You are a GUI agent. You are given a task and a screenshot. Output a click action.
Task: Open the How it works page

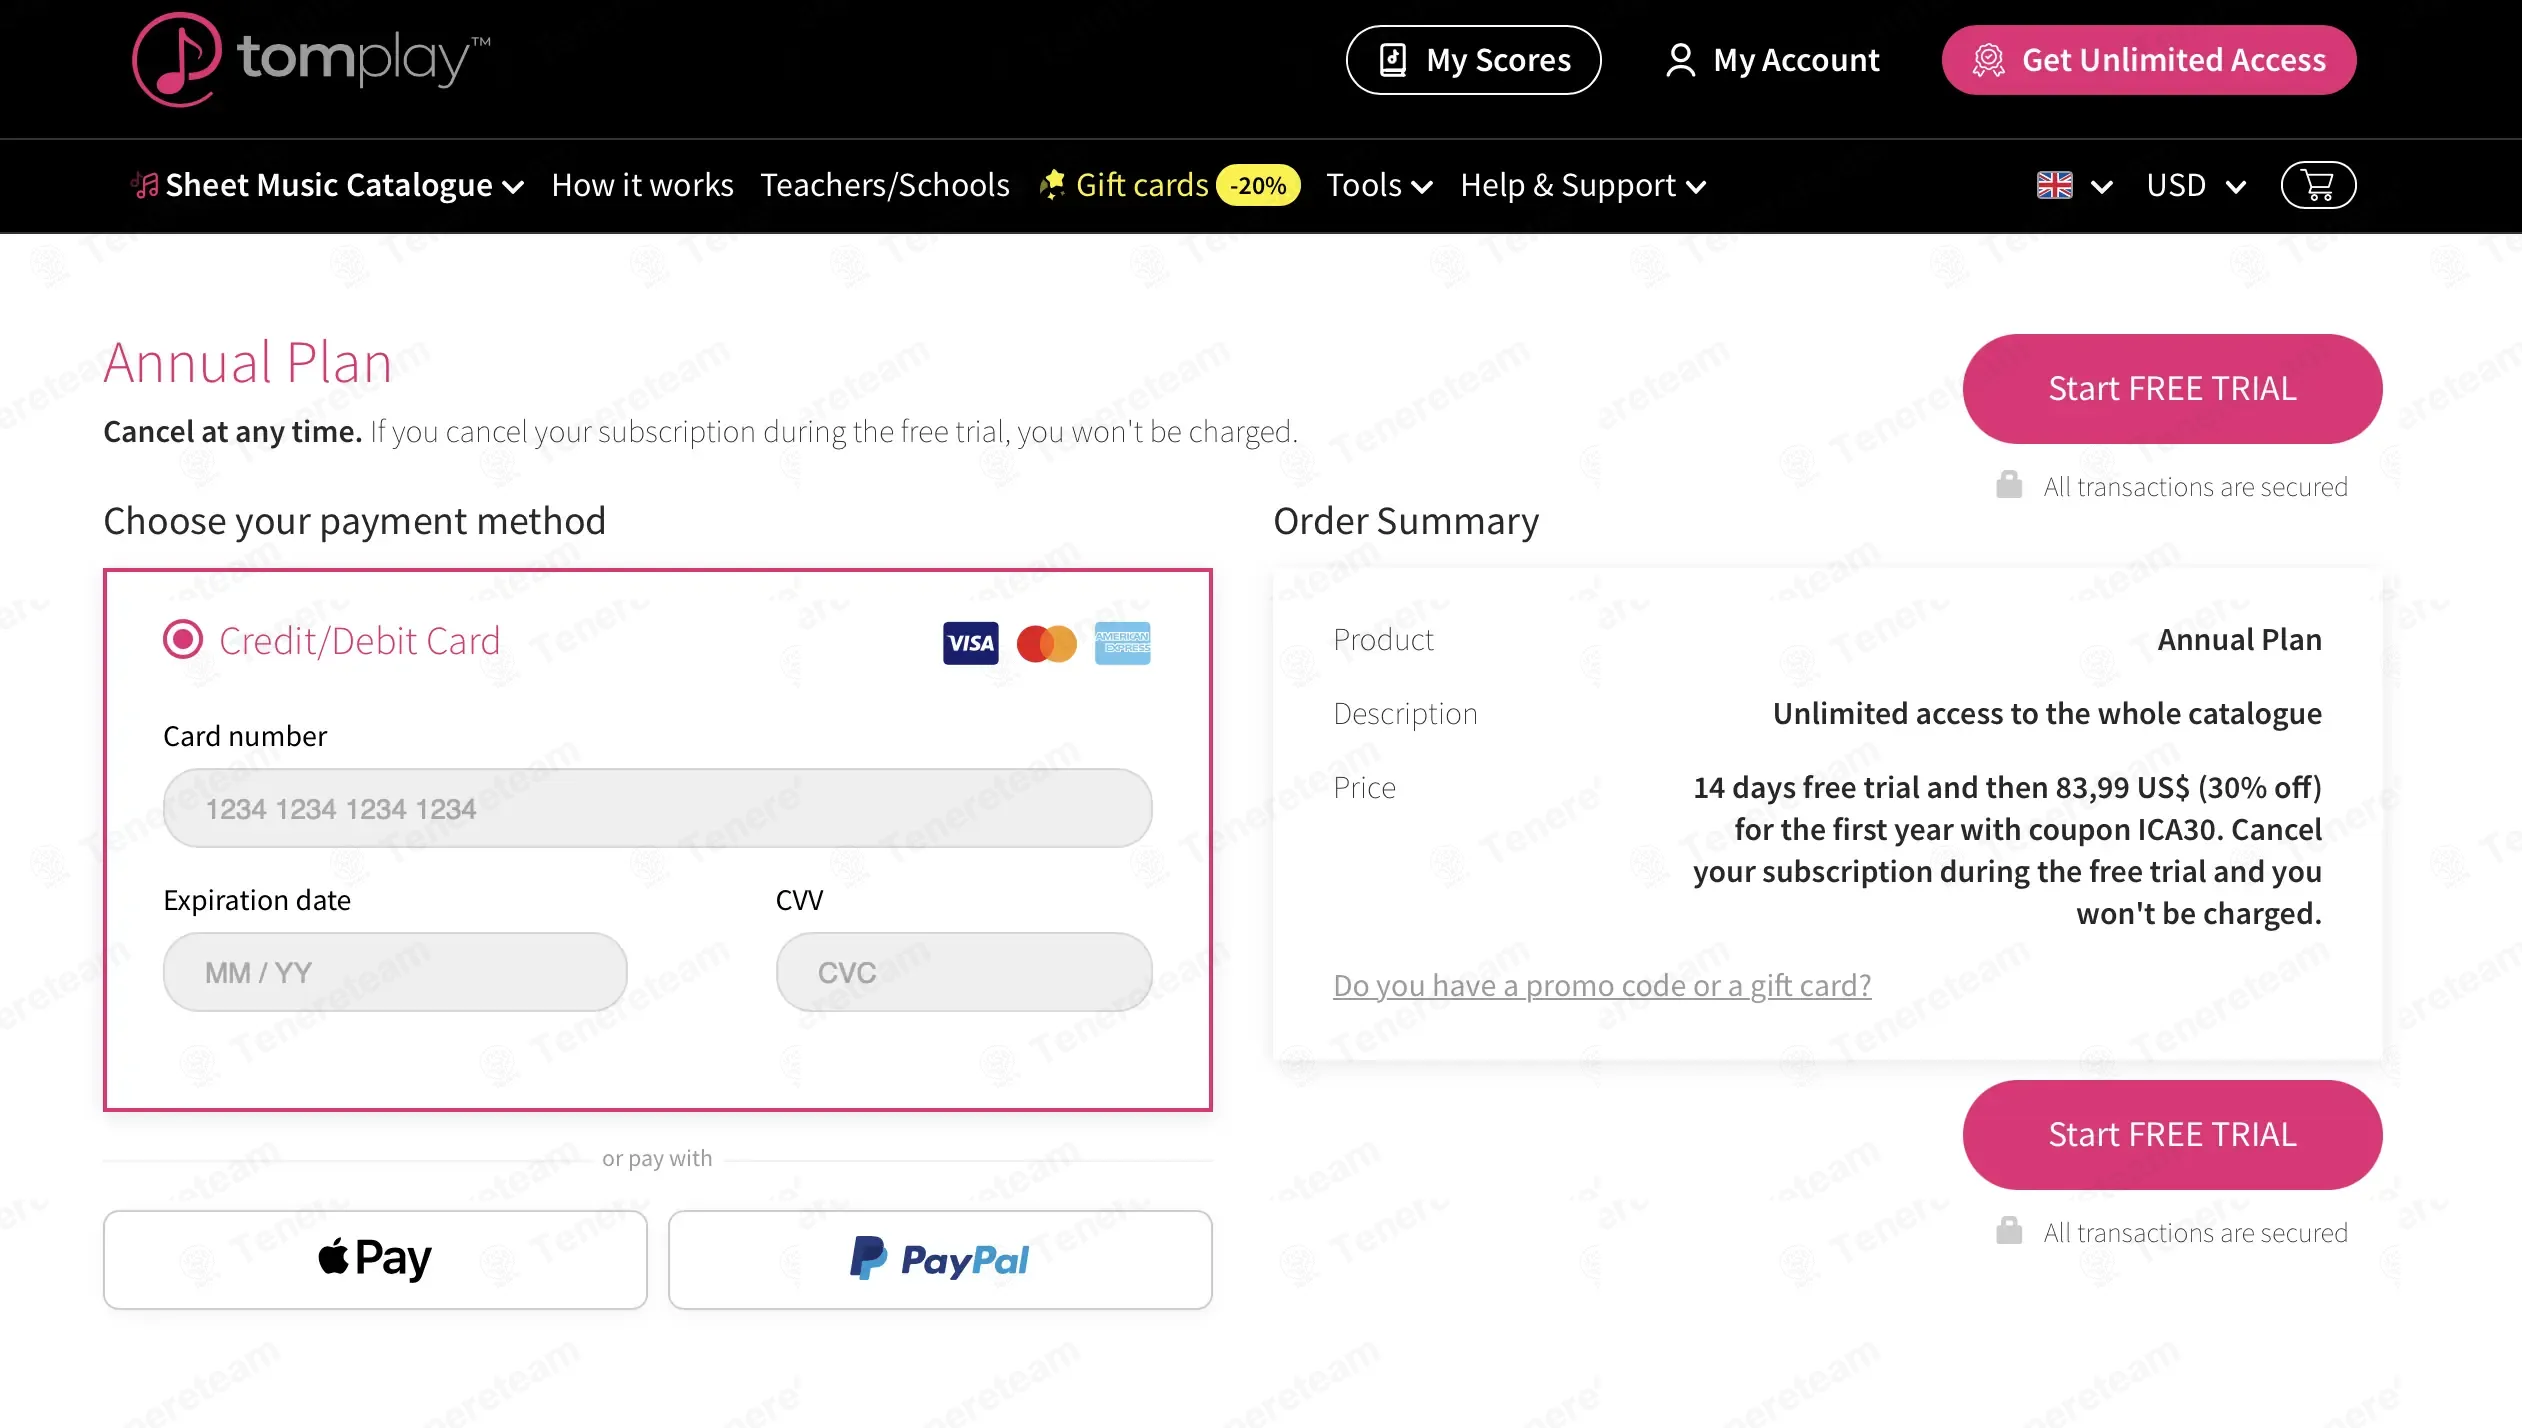[642, 186]
